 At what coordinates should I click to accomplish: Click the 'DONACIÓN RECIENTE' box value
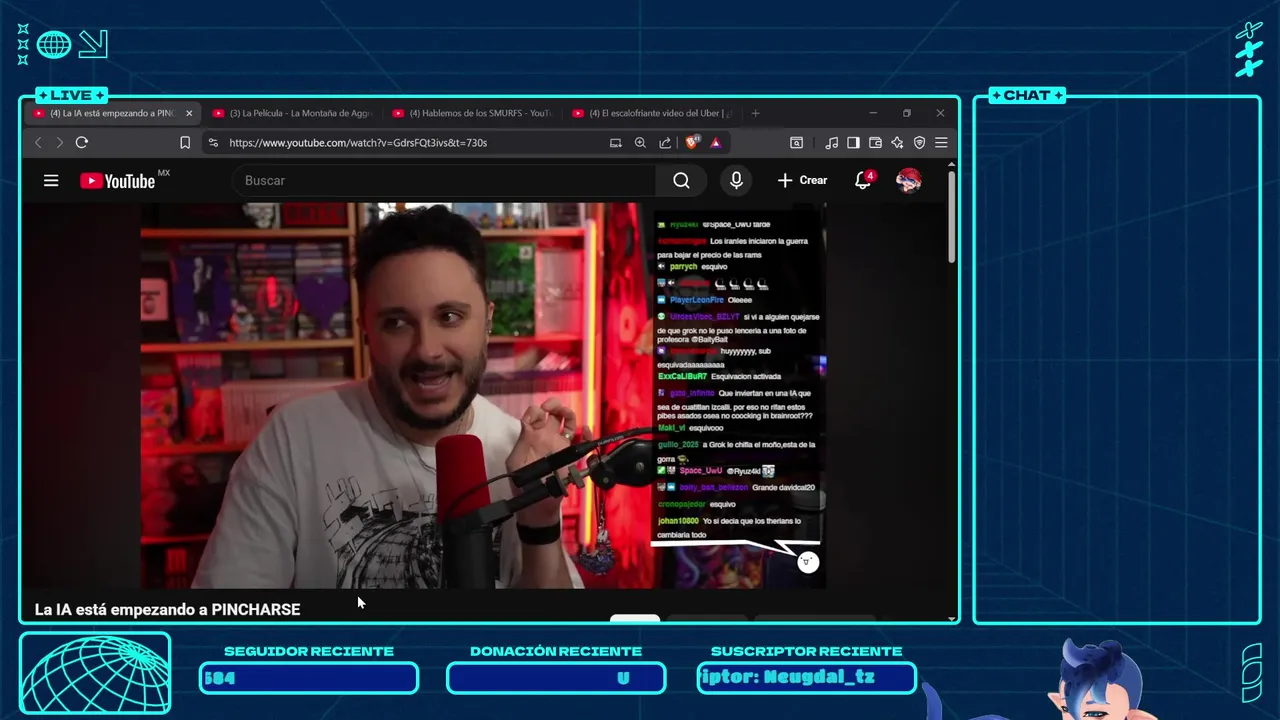[x=556, y=678]
